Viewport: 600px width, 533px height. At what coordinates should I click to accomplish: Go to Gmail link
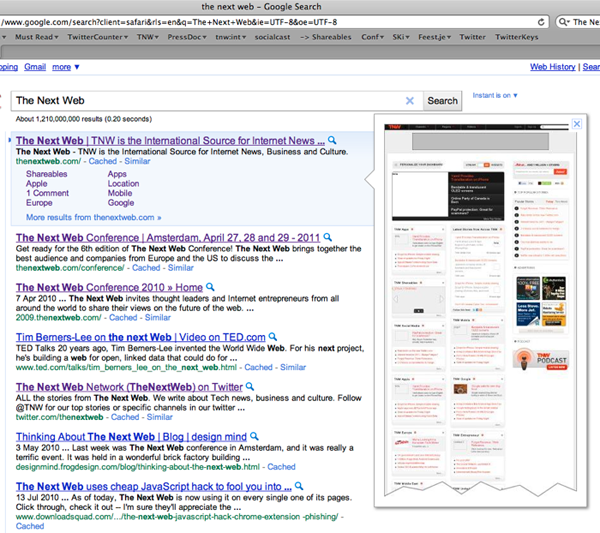coord(35,67)
